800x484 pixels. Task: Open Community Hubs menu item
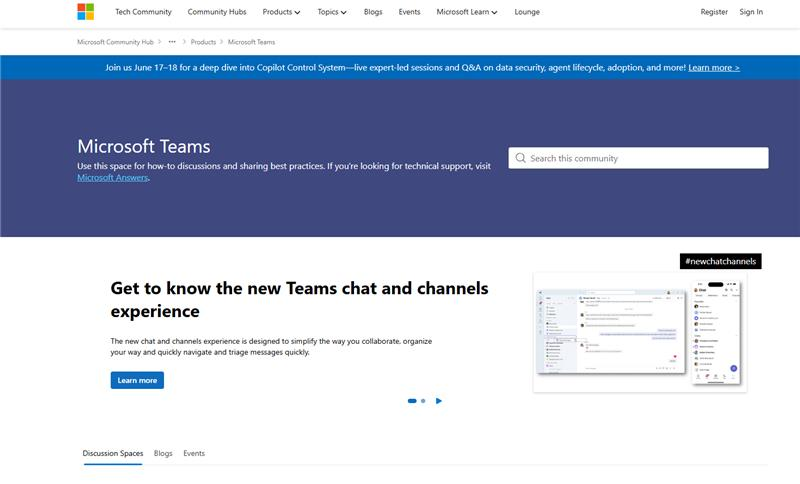217,12
